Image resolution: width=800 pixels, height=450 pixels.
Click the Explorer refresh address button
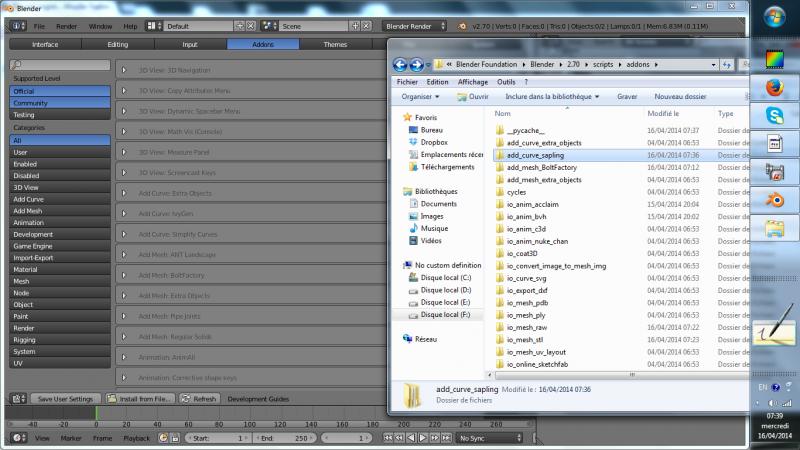[727, 65]
